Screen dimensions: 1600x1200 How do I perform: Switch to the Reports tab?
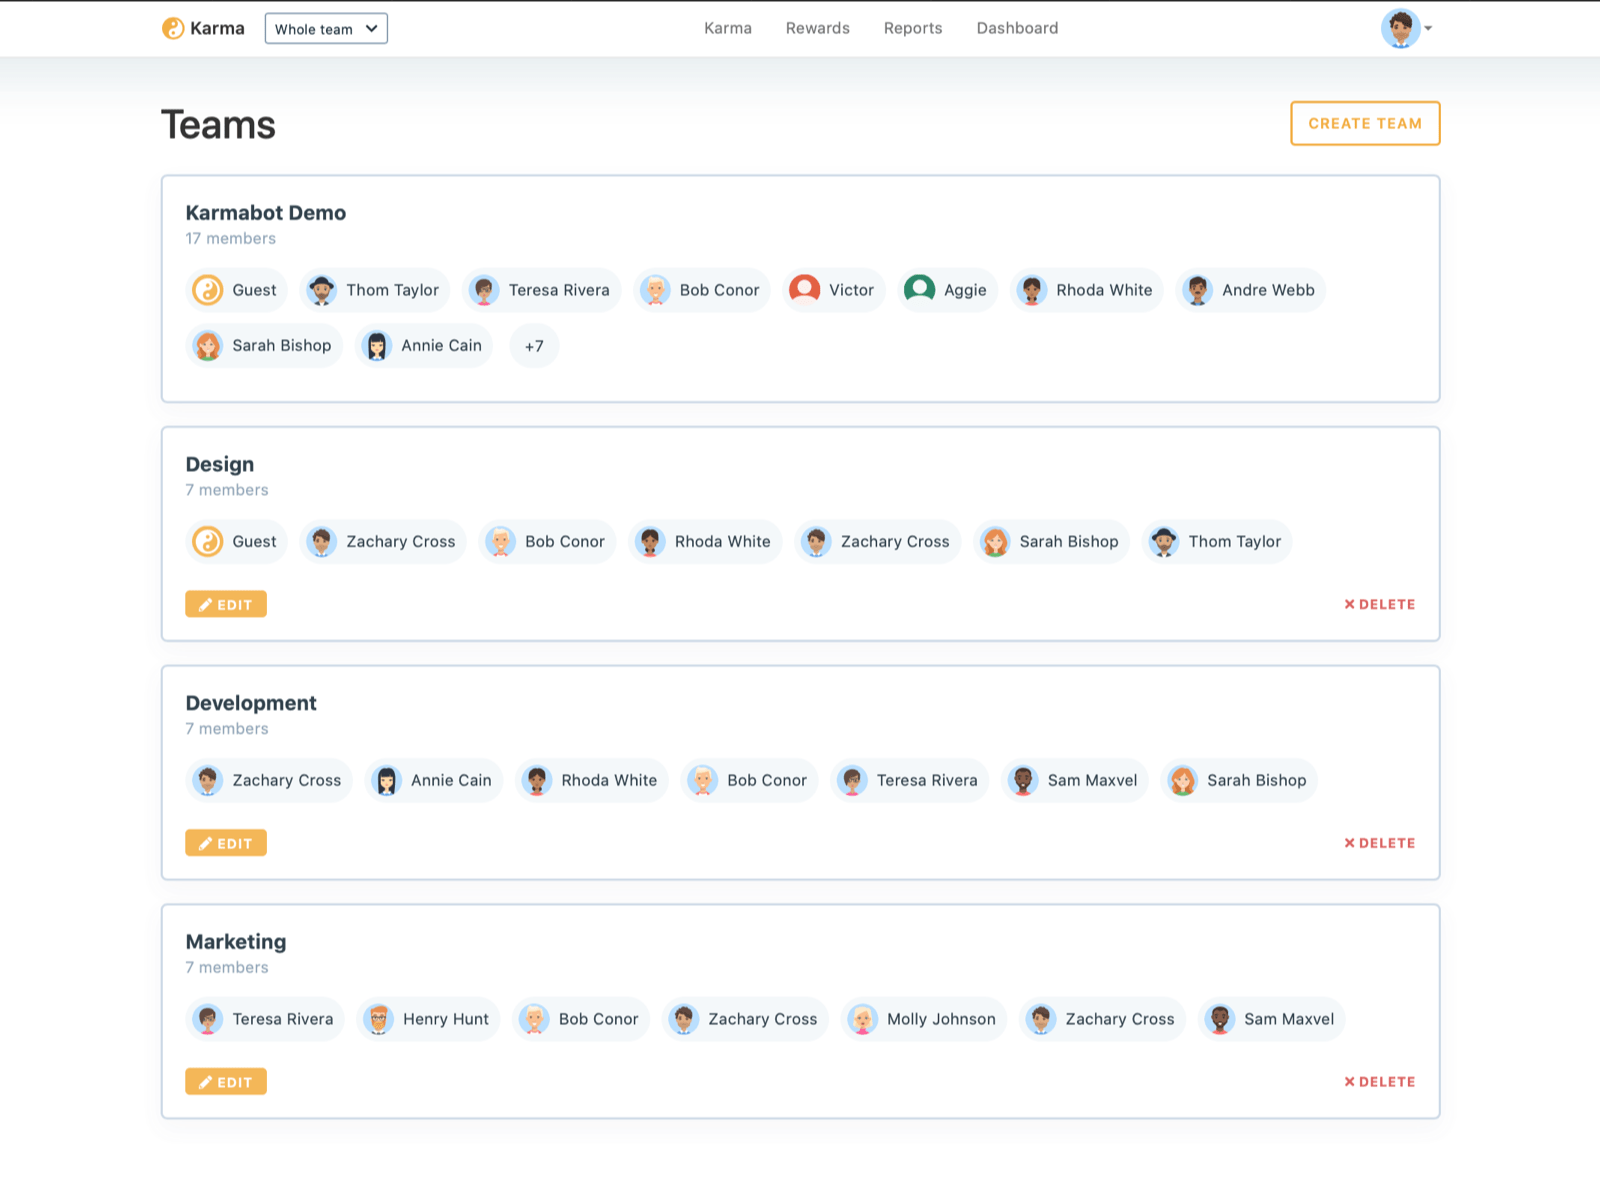(913, 28)
